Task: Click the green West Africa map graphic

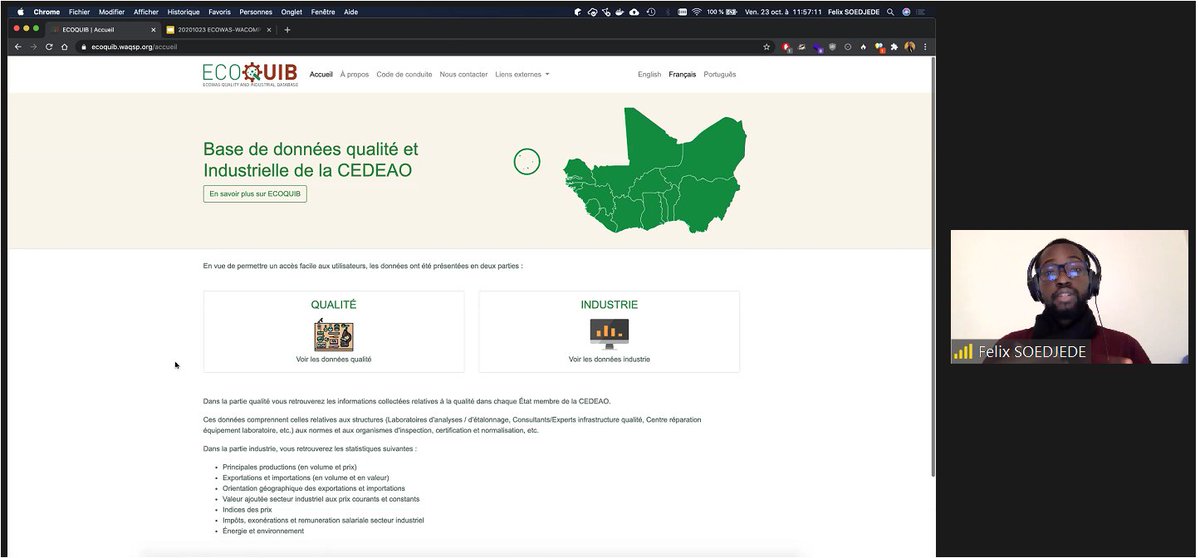Action: pyautogui.click(x=654, y=170)
